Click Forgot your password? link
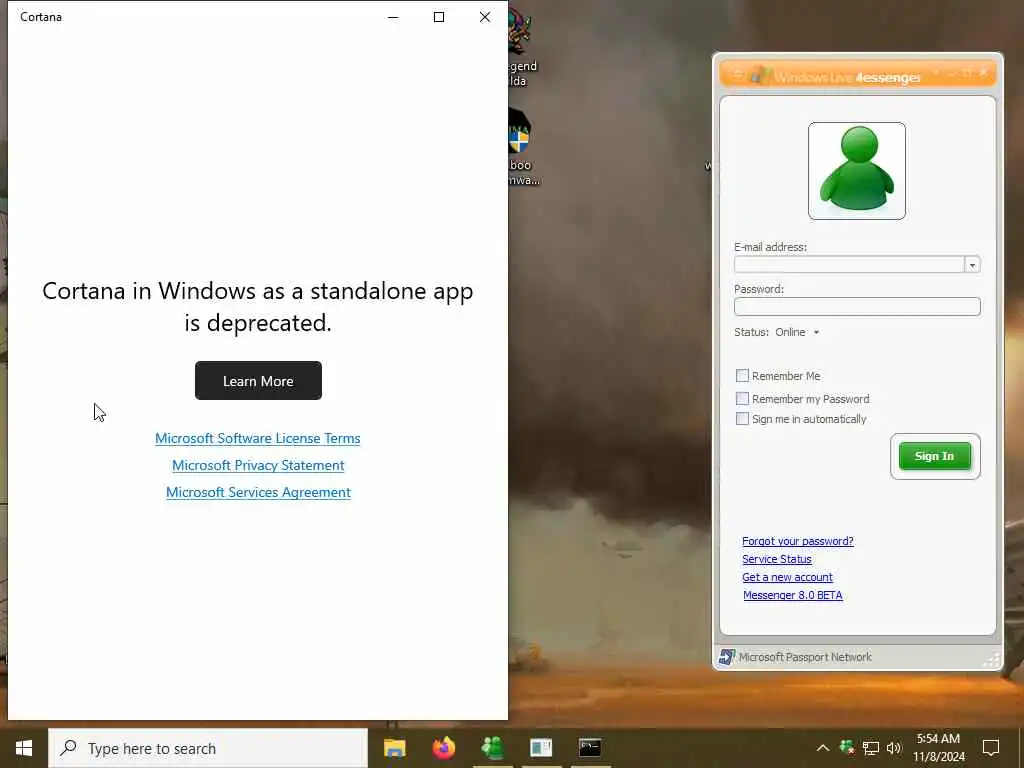 [797, 541]
